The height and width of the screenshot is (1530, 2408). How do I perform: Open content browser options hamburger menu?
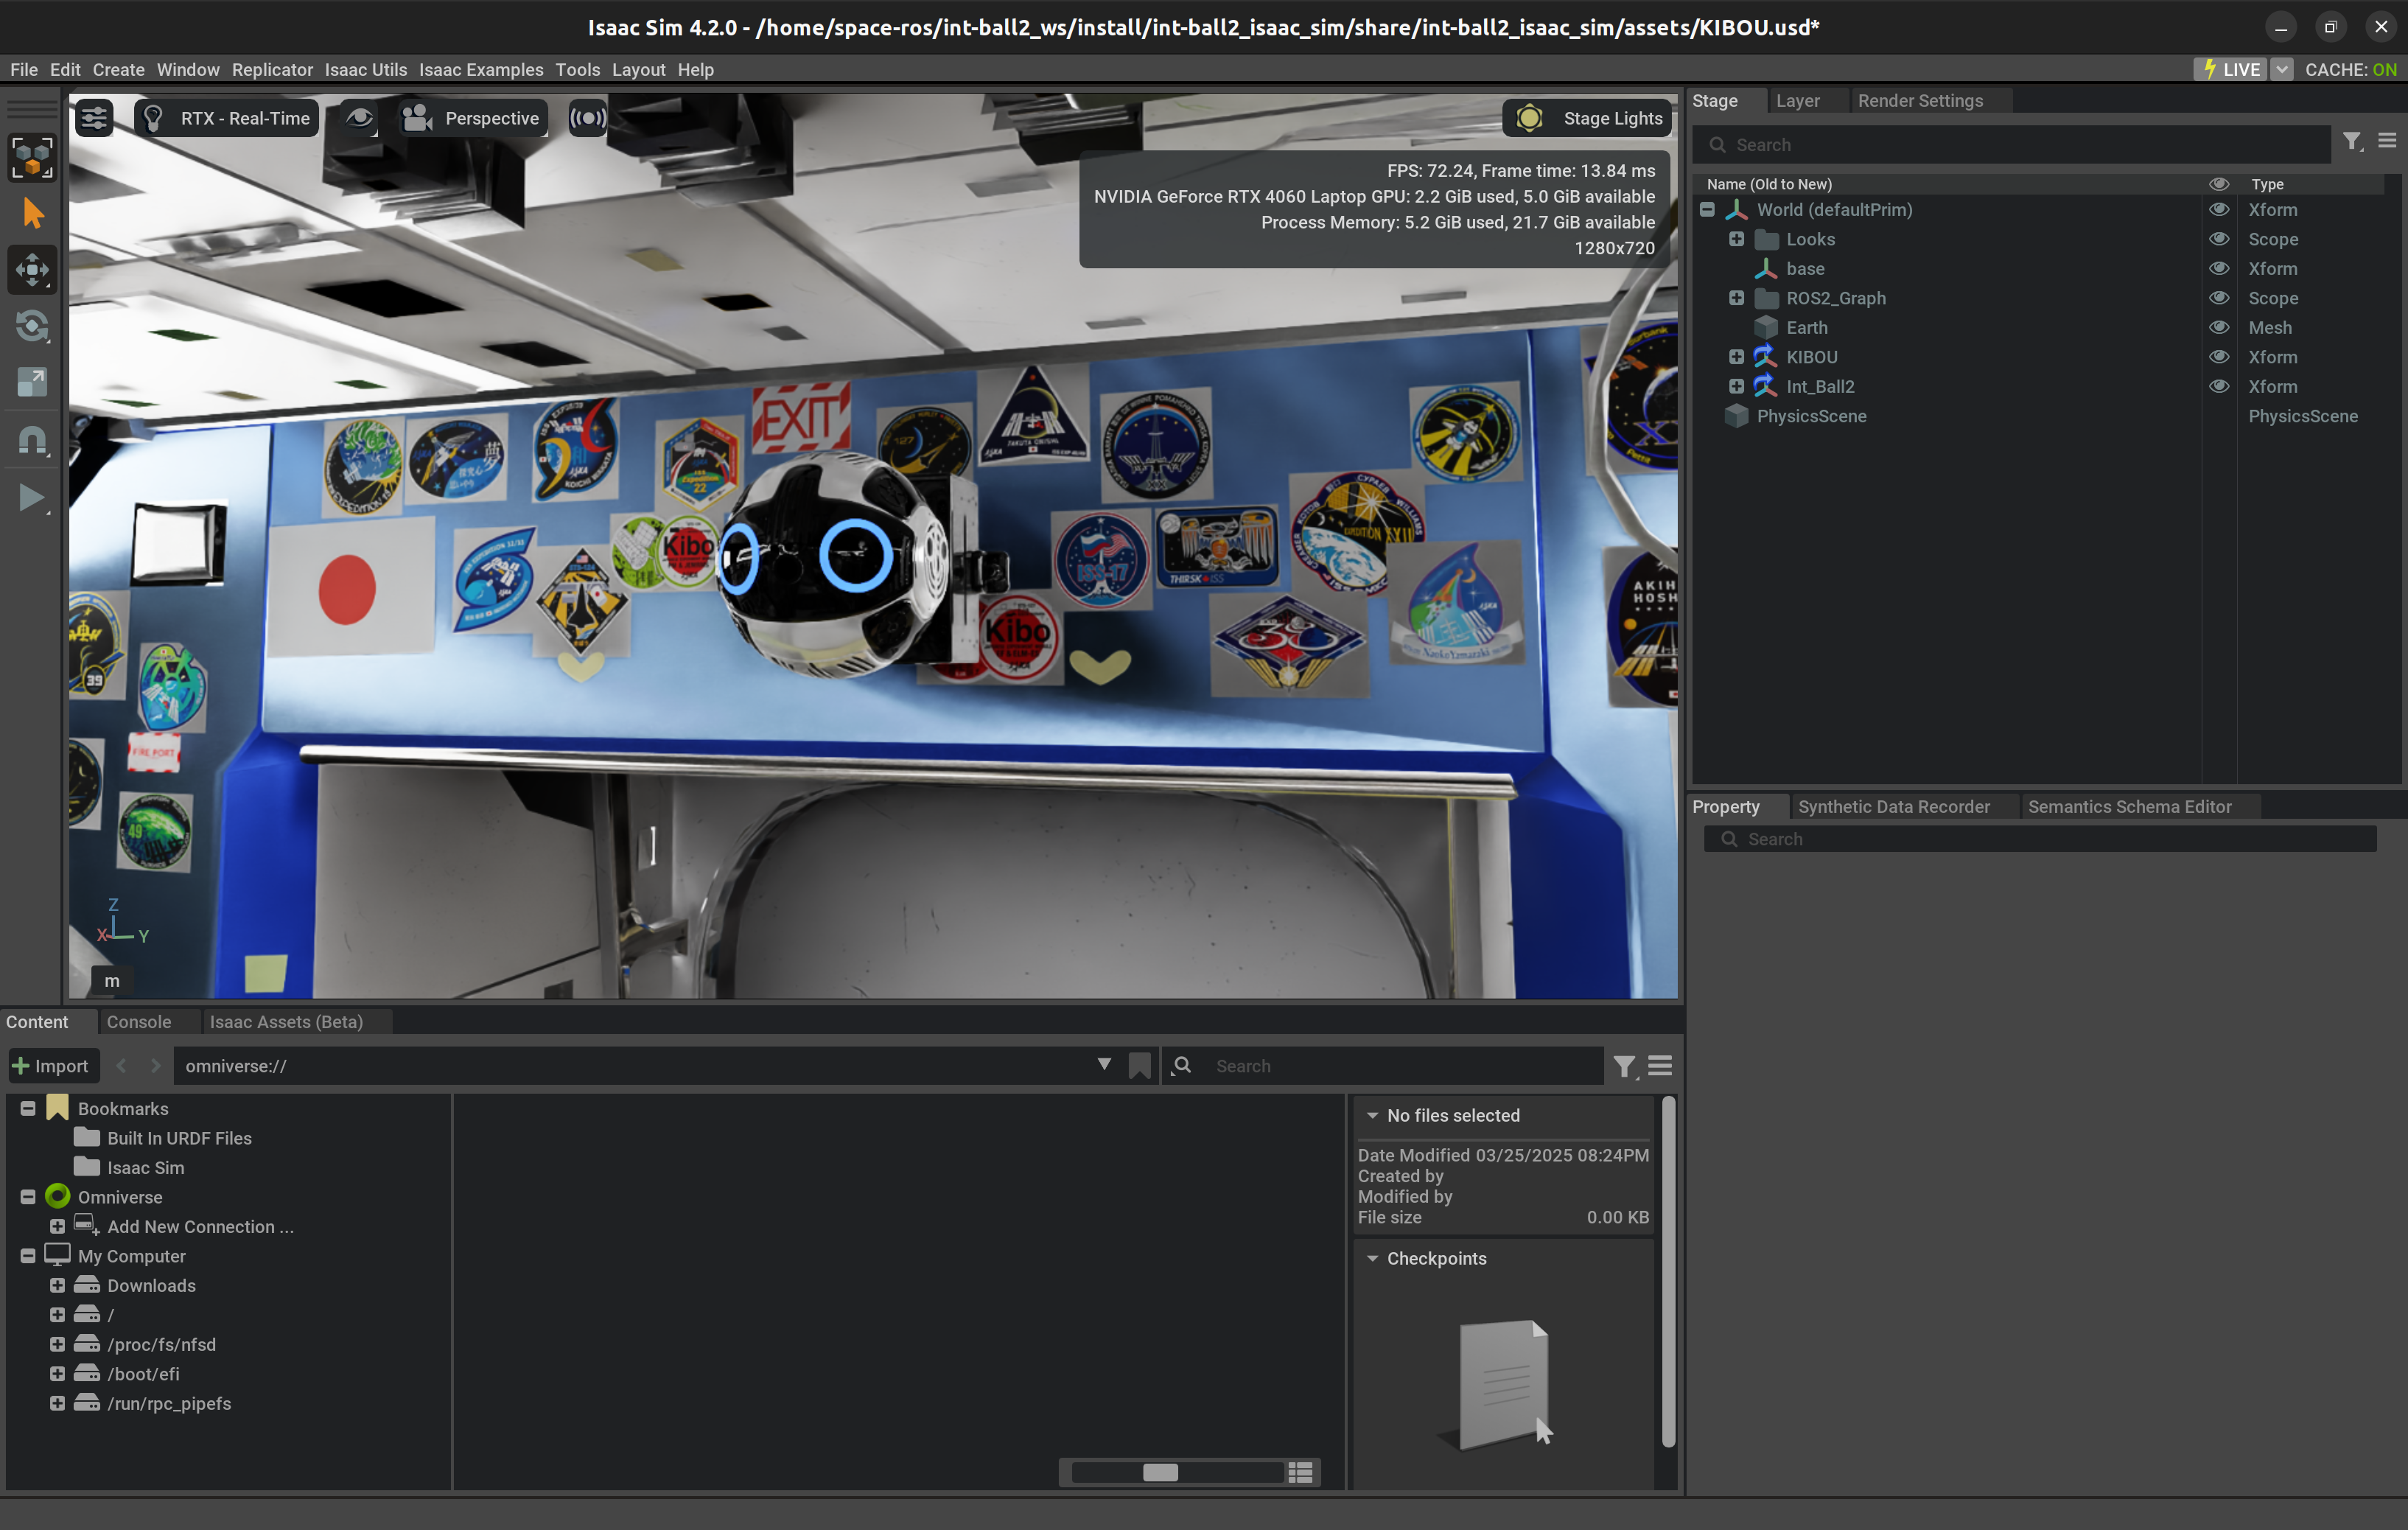(1660, 1066)
